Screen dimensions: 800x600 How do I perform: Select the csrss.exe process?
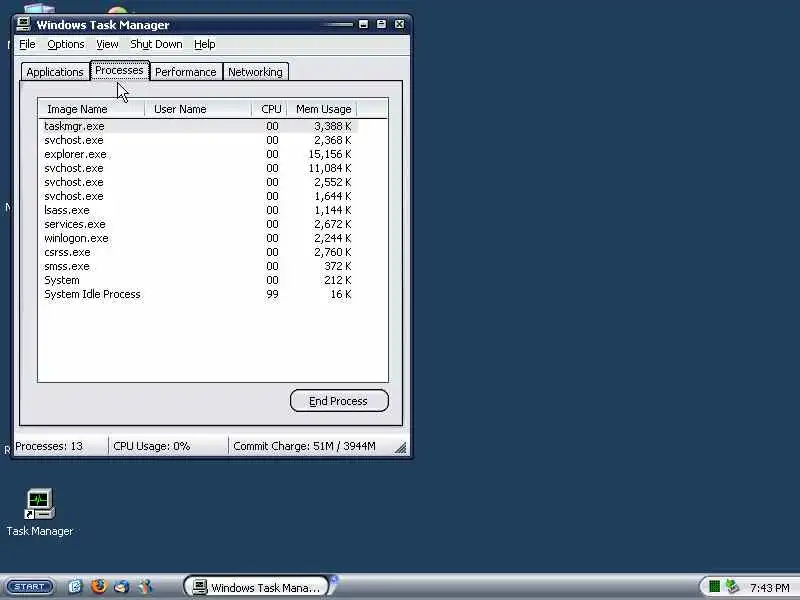click(x=198, y=253)
